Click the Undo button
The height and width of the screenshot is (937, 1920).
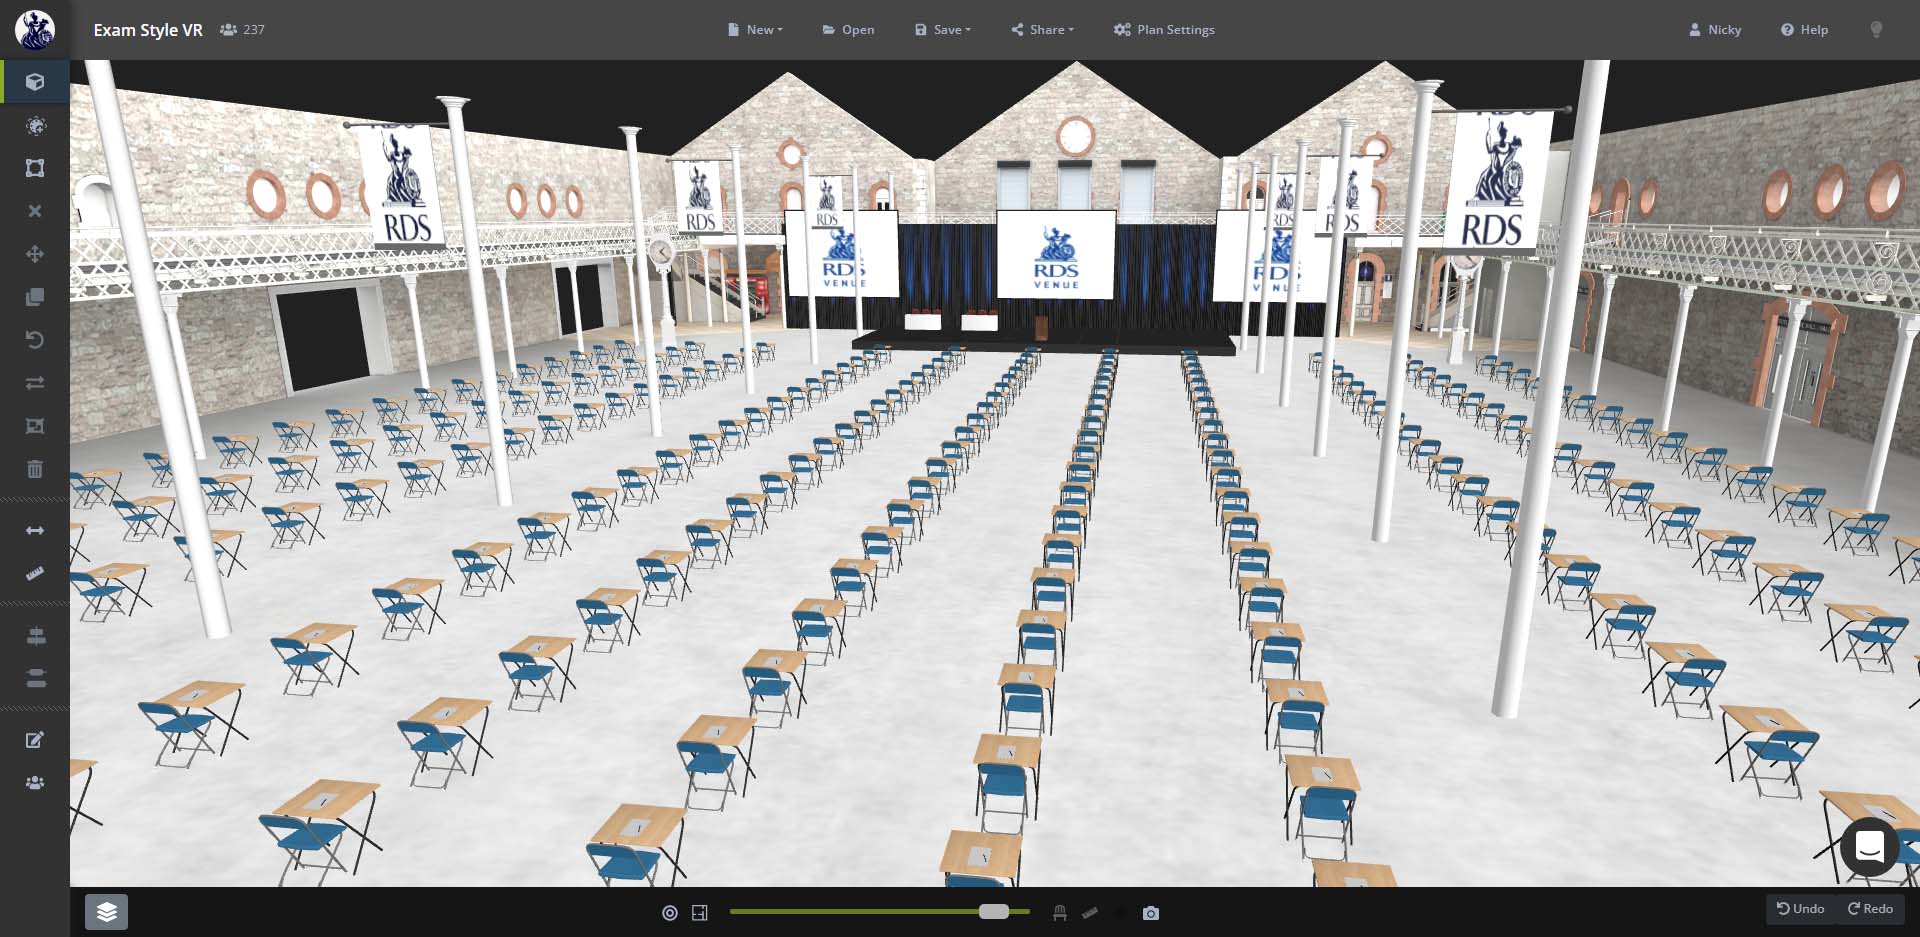[x=1801, y=909]
